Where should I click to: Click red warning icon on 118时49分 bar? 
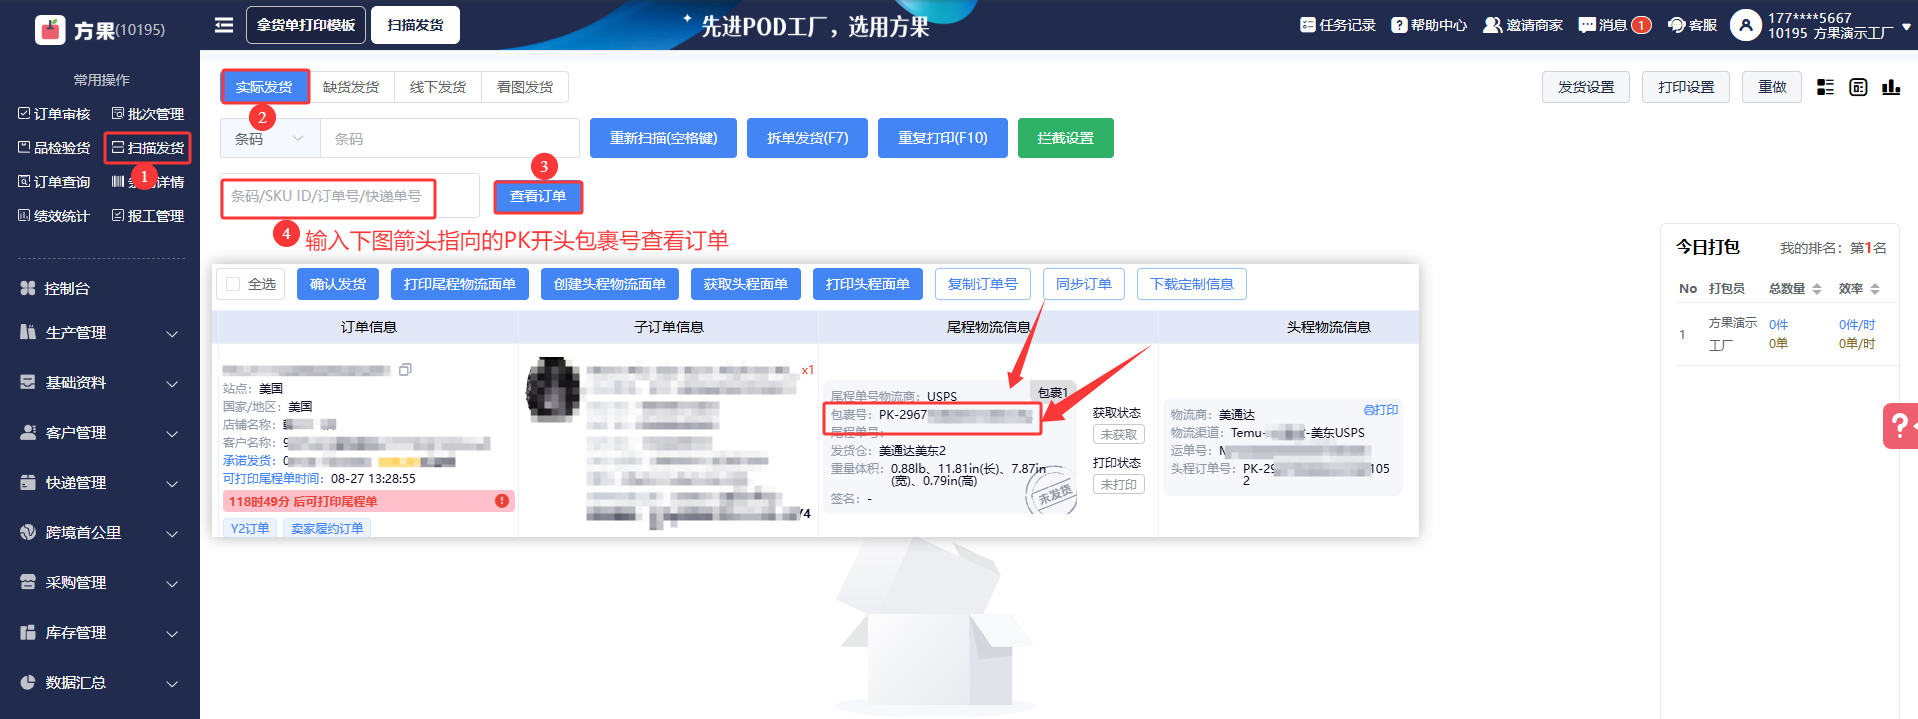[x=502, y=501]
